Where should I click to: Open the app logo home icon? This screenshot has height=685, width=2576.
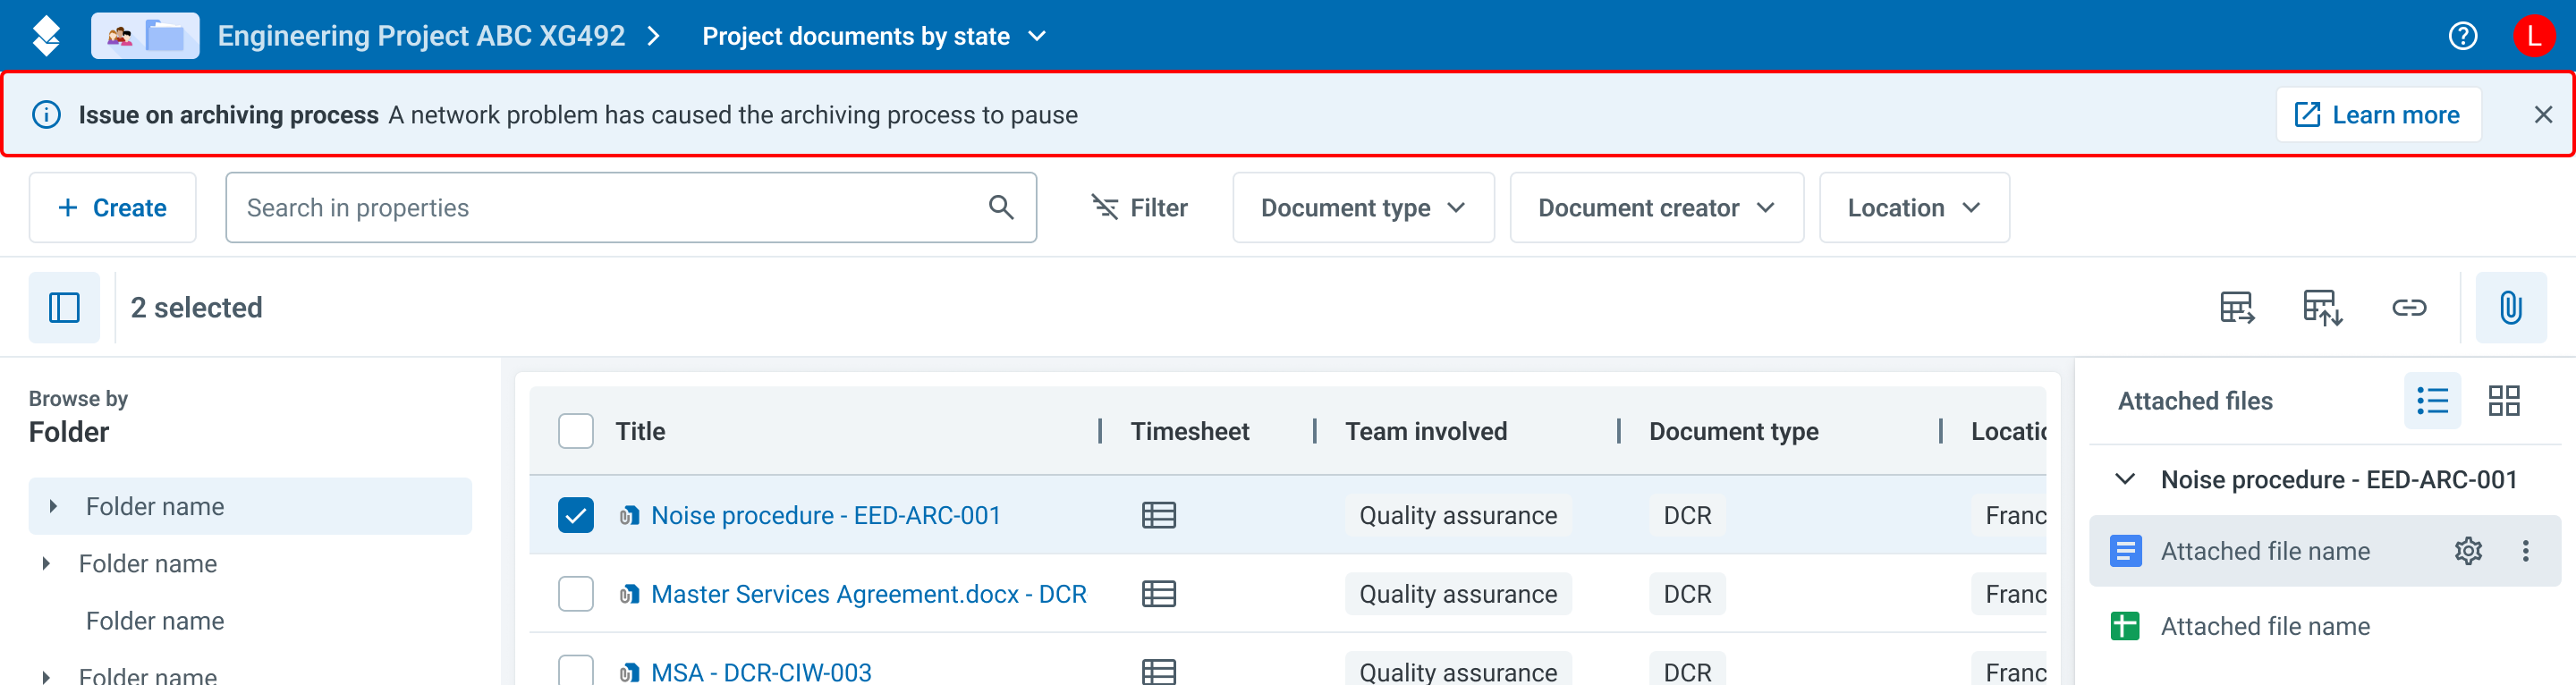(x=46, y=36)
